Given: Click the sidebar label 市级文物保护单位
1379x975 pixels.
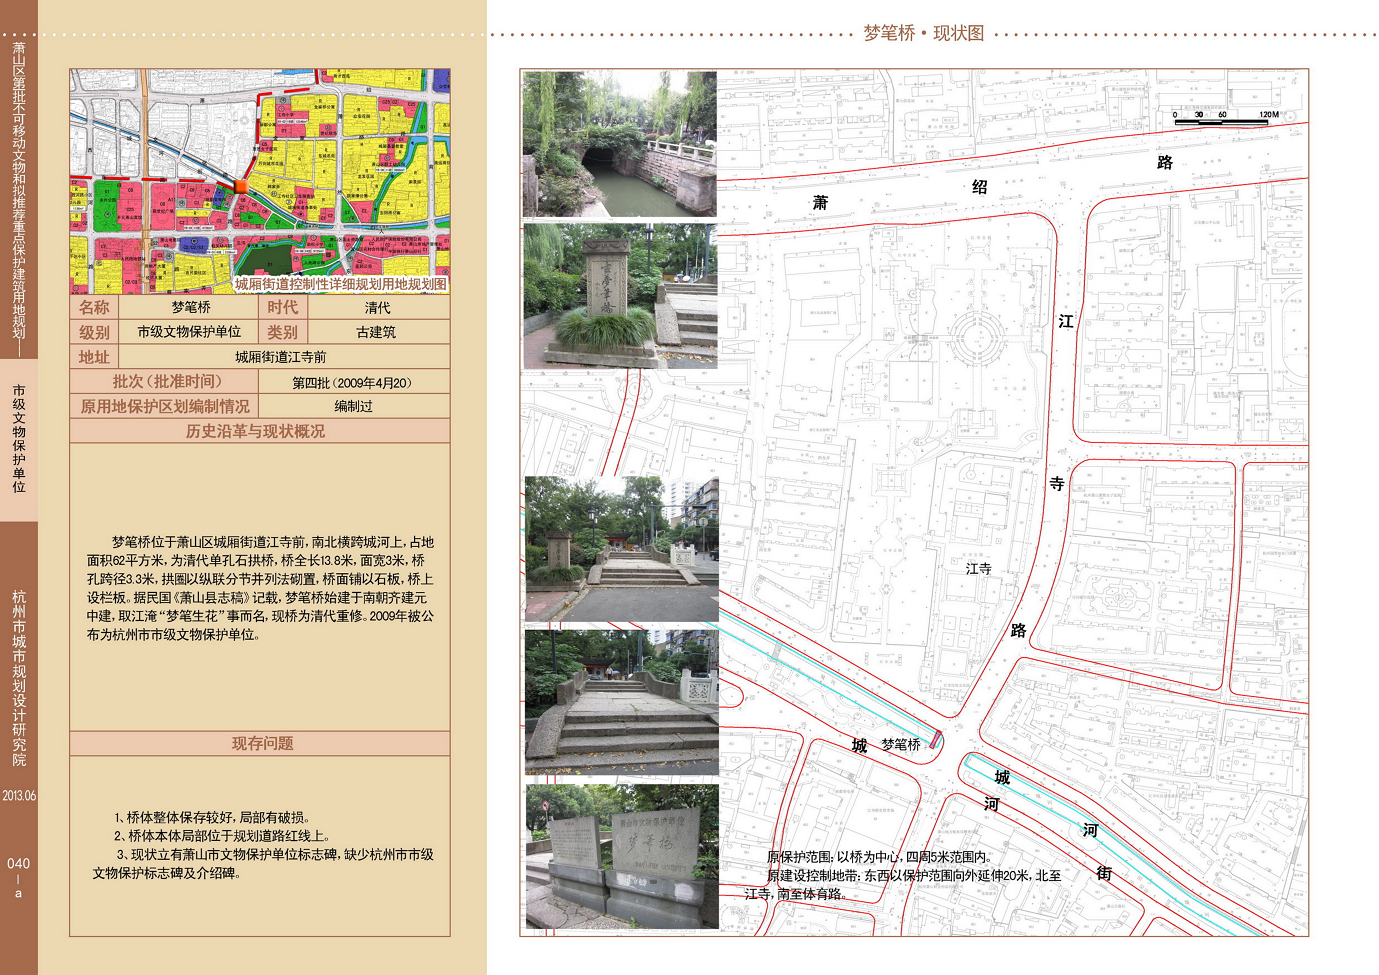Looking at the screenshot, I should [x=19, y=438].
